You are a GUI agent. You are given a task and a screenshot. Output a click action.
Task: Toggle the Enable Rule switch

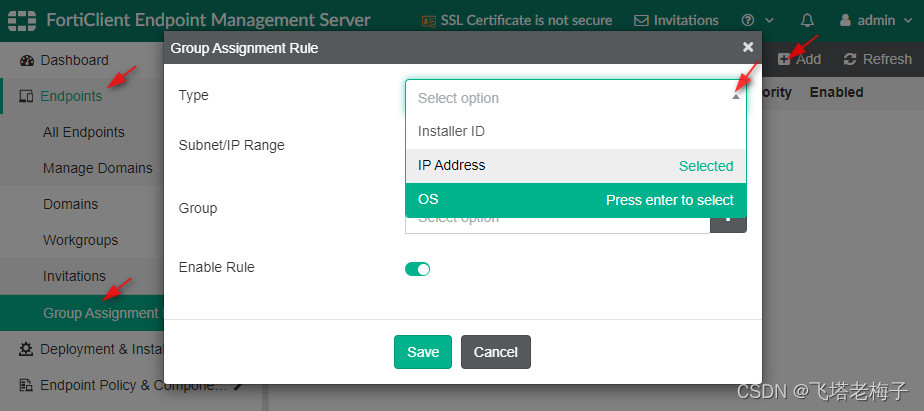417,269
